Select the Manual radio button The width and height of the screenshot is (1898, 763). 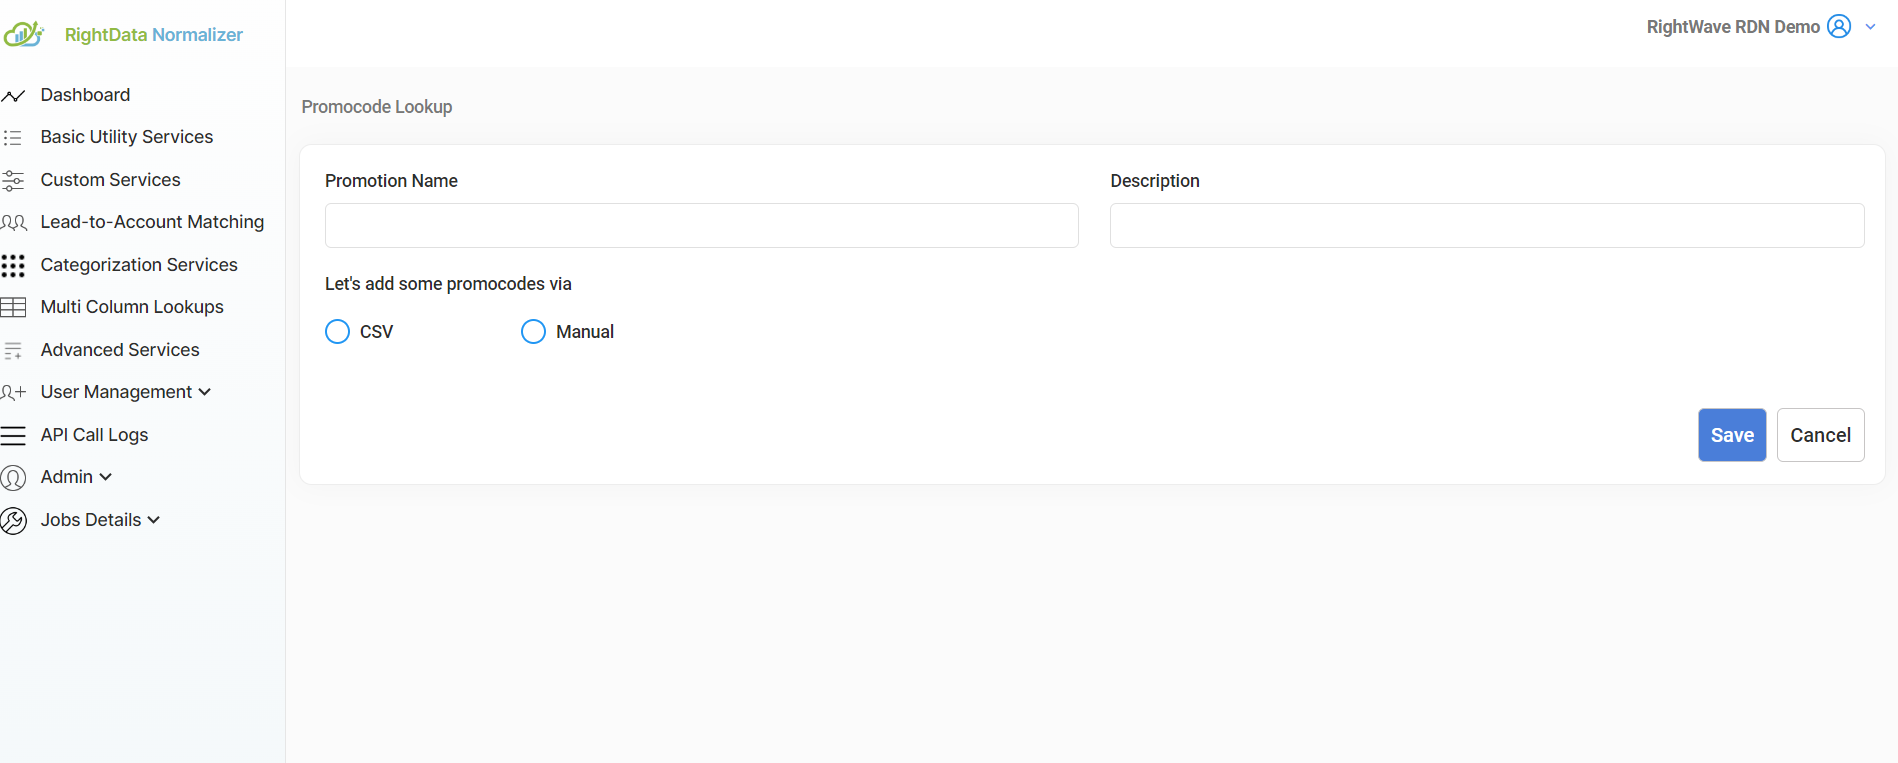point(534,332)
